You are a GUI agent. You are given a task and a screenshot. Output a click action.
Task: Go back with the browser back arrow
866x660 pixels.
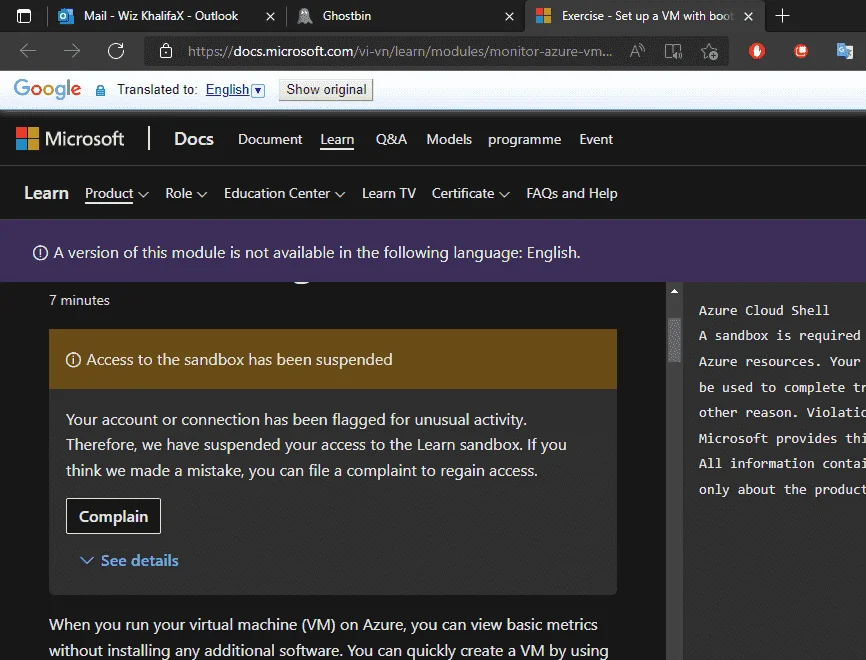pos(28,51)
